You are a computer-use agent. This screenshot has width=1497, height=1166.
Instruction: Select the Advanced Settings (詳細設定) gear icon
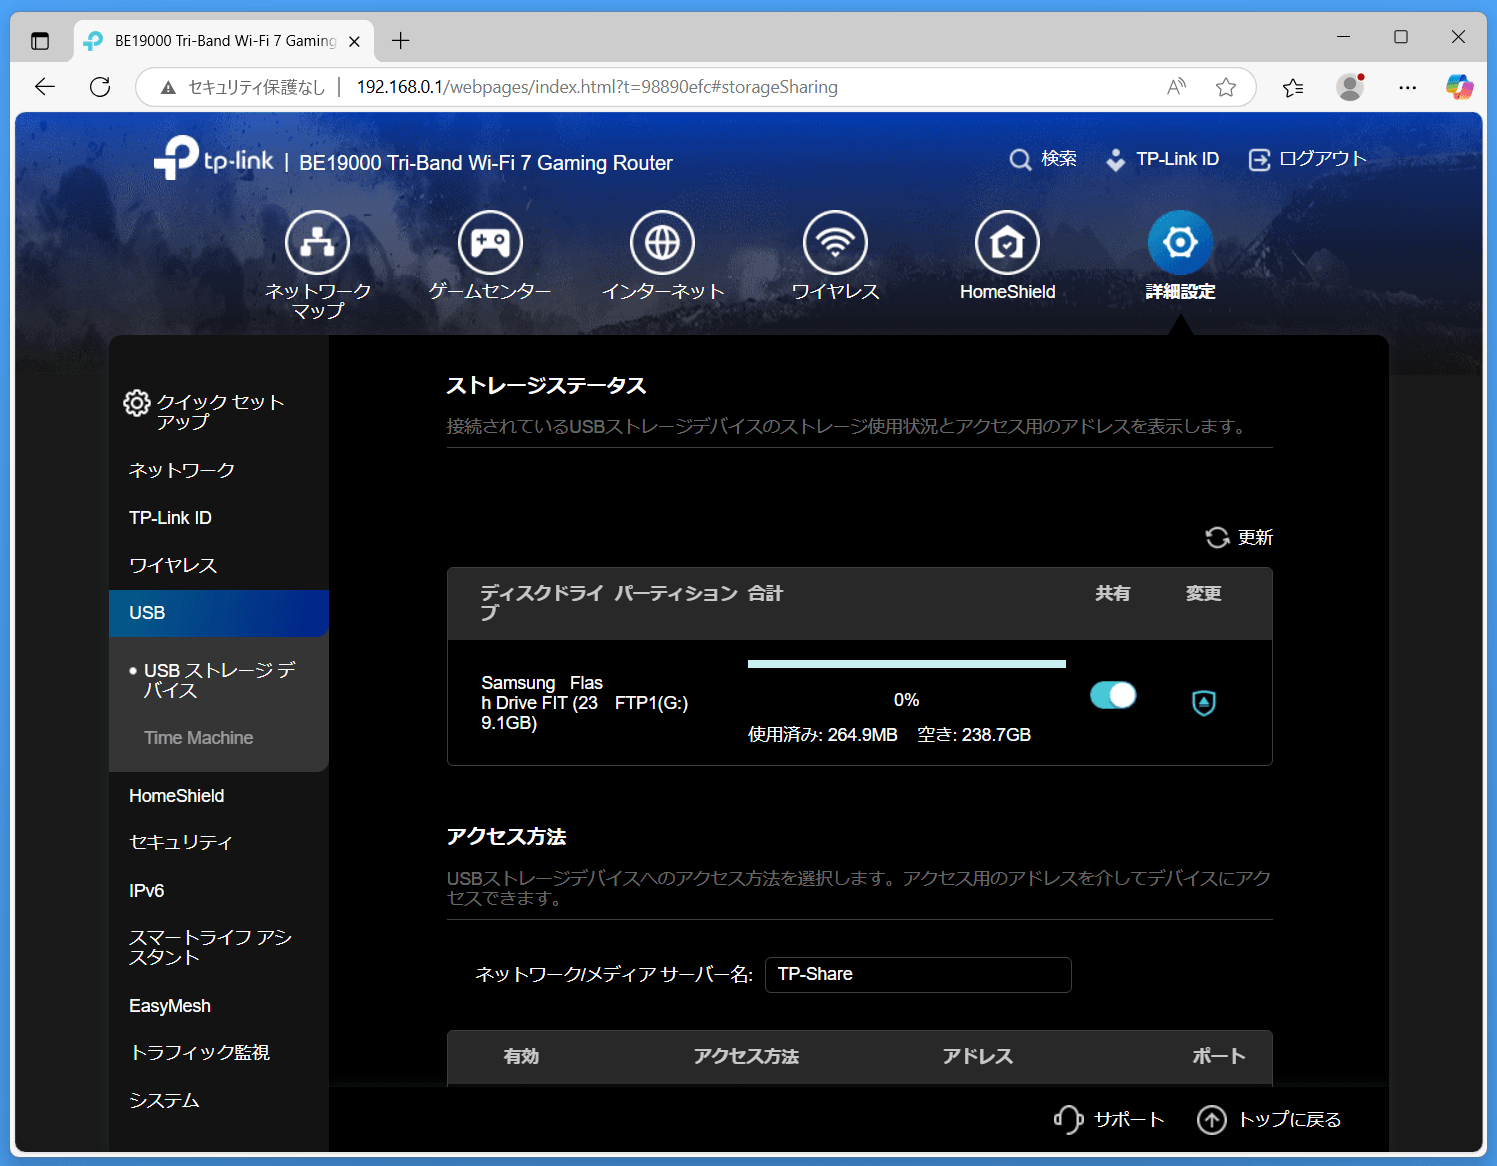(x=1180, y=243)
